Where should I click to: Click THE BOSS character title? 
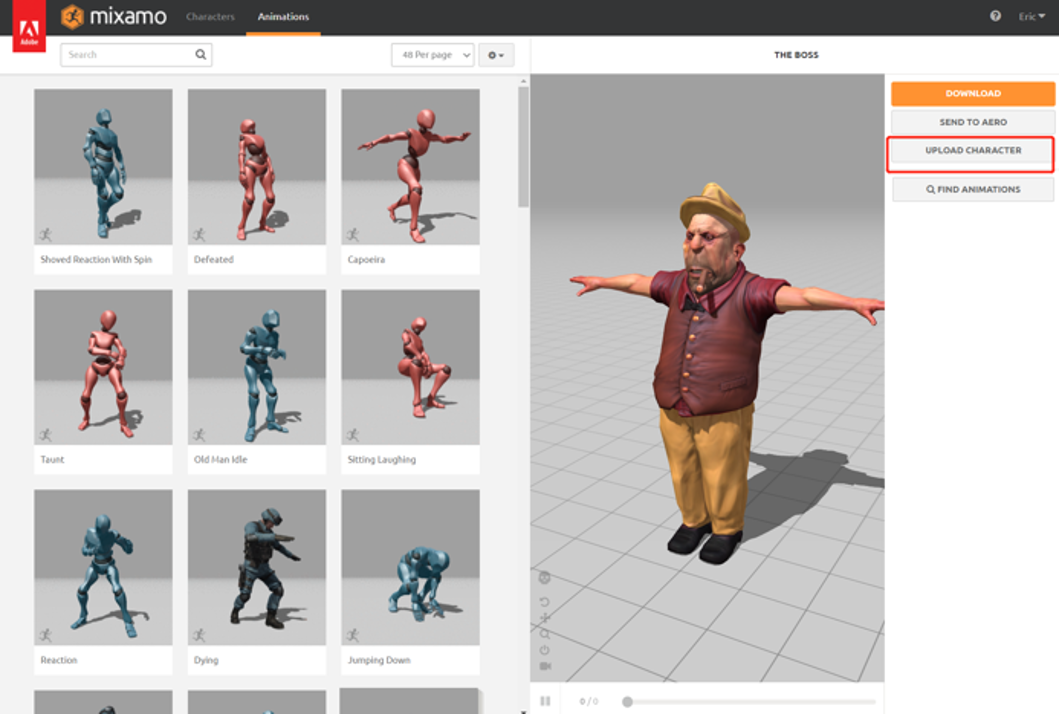tap(796, 55)
